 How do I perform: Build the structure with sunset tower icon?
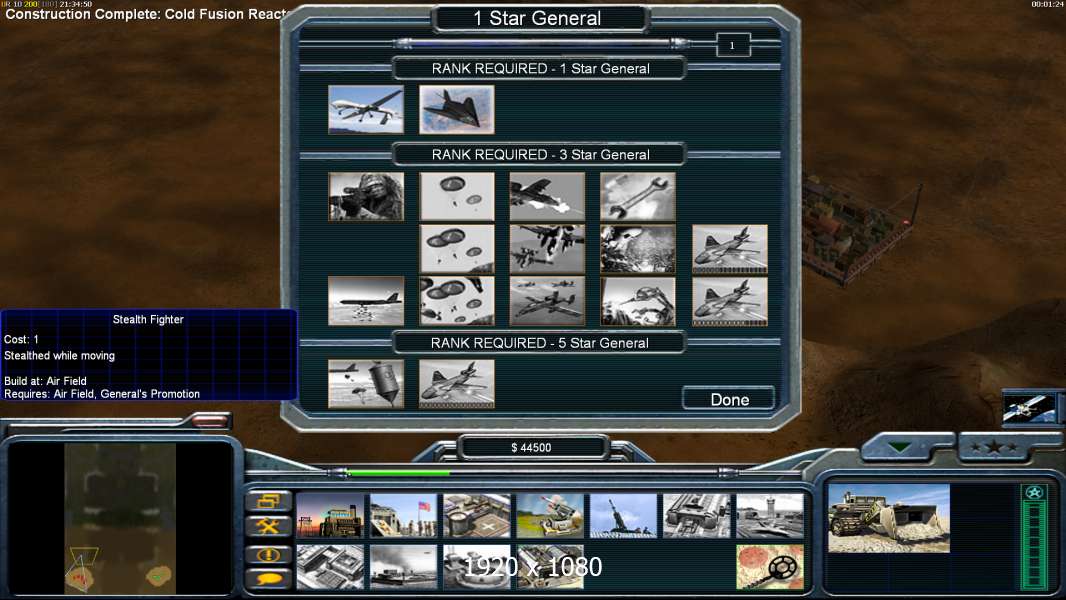[330, 516]
